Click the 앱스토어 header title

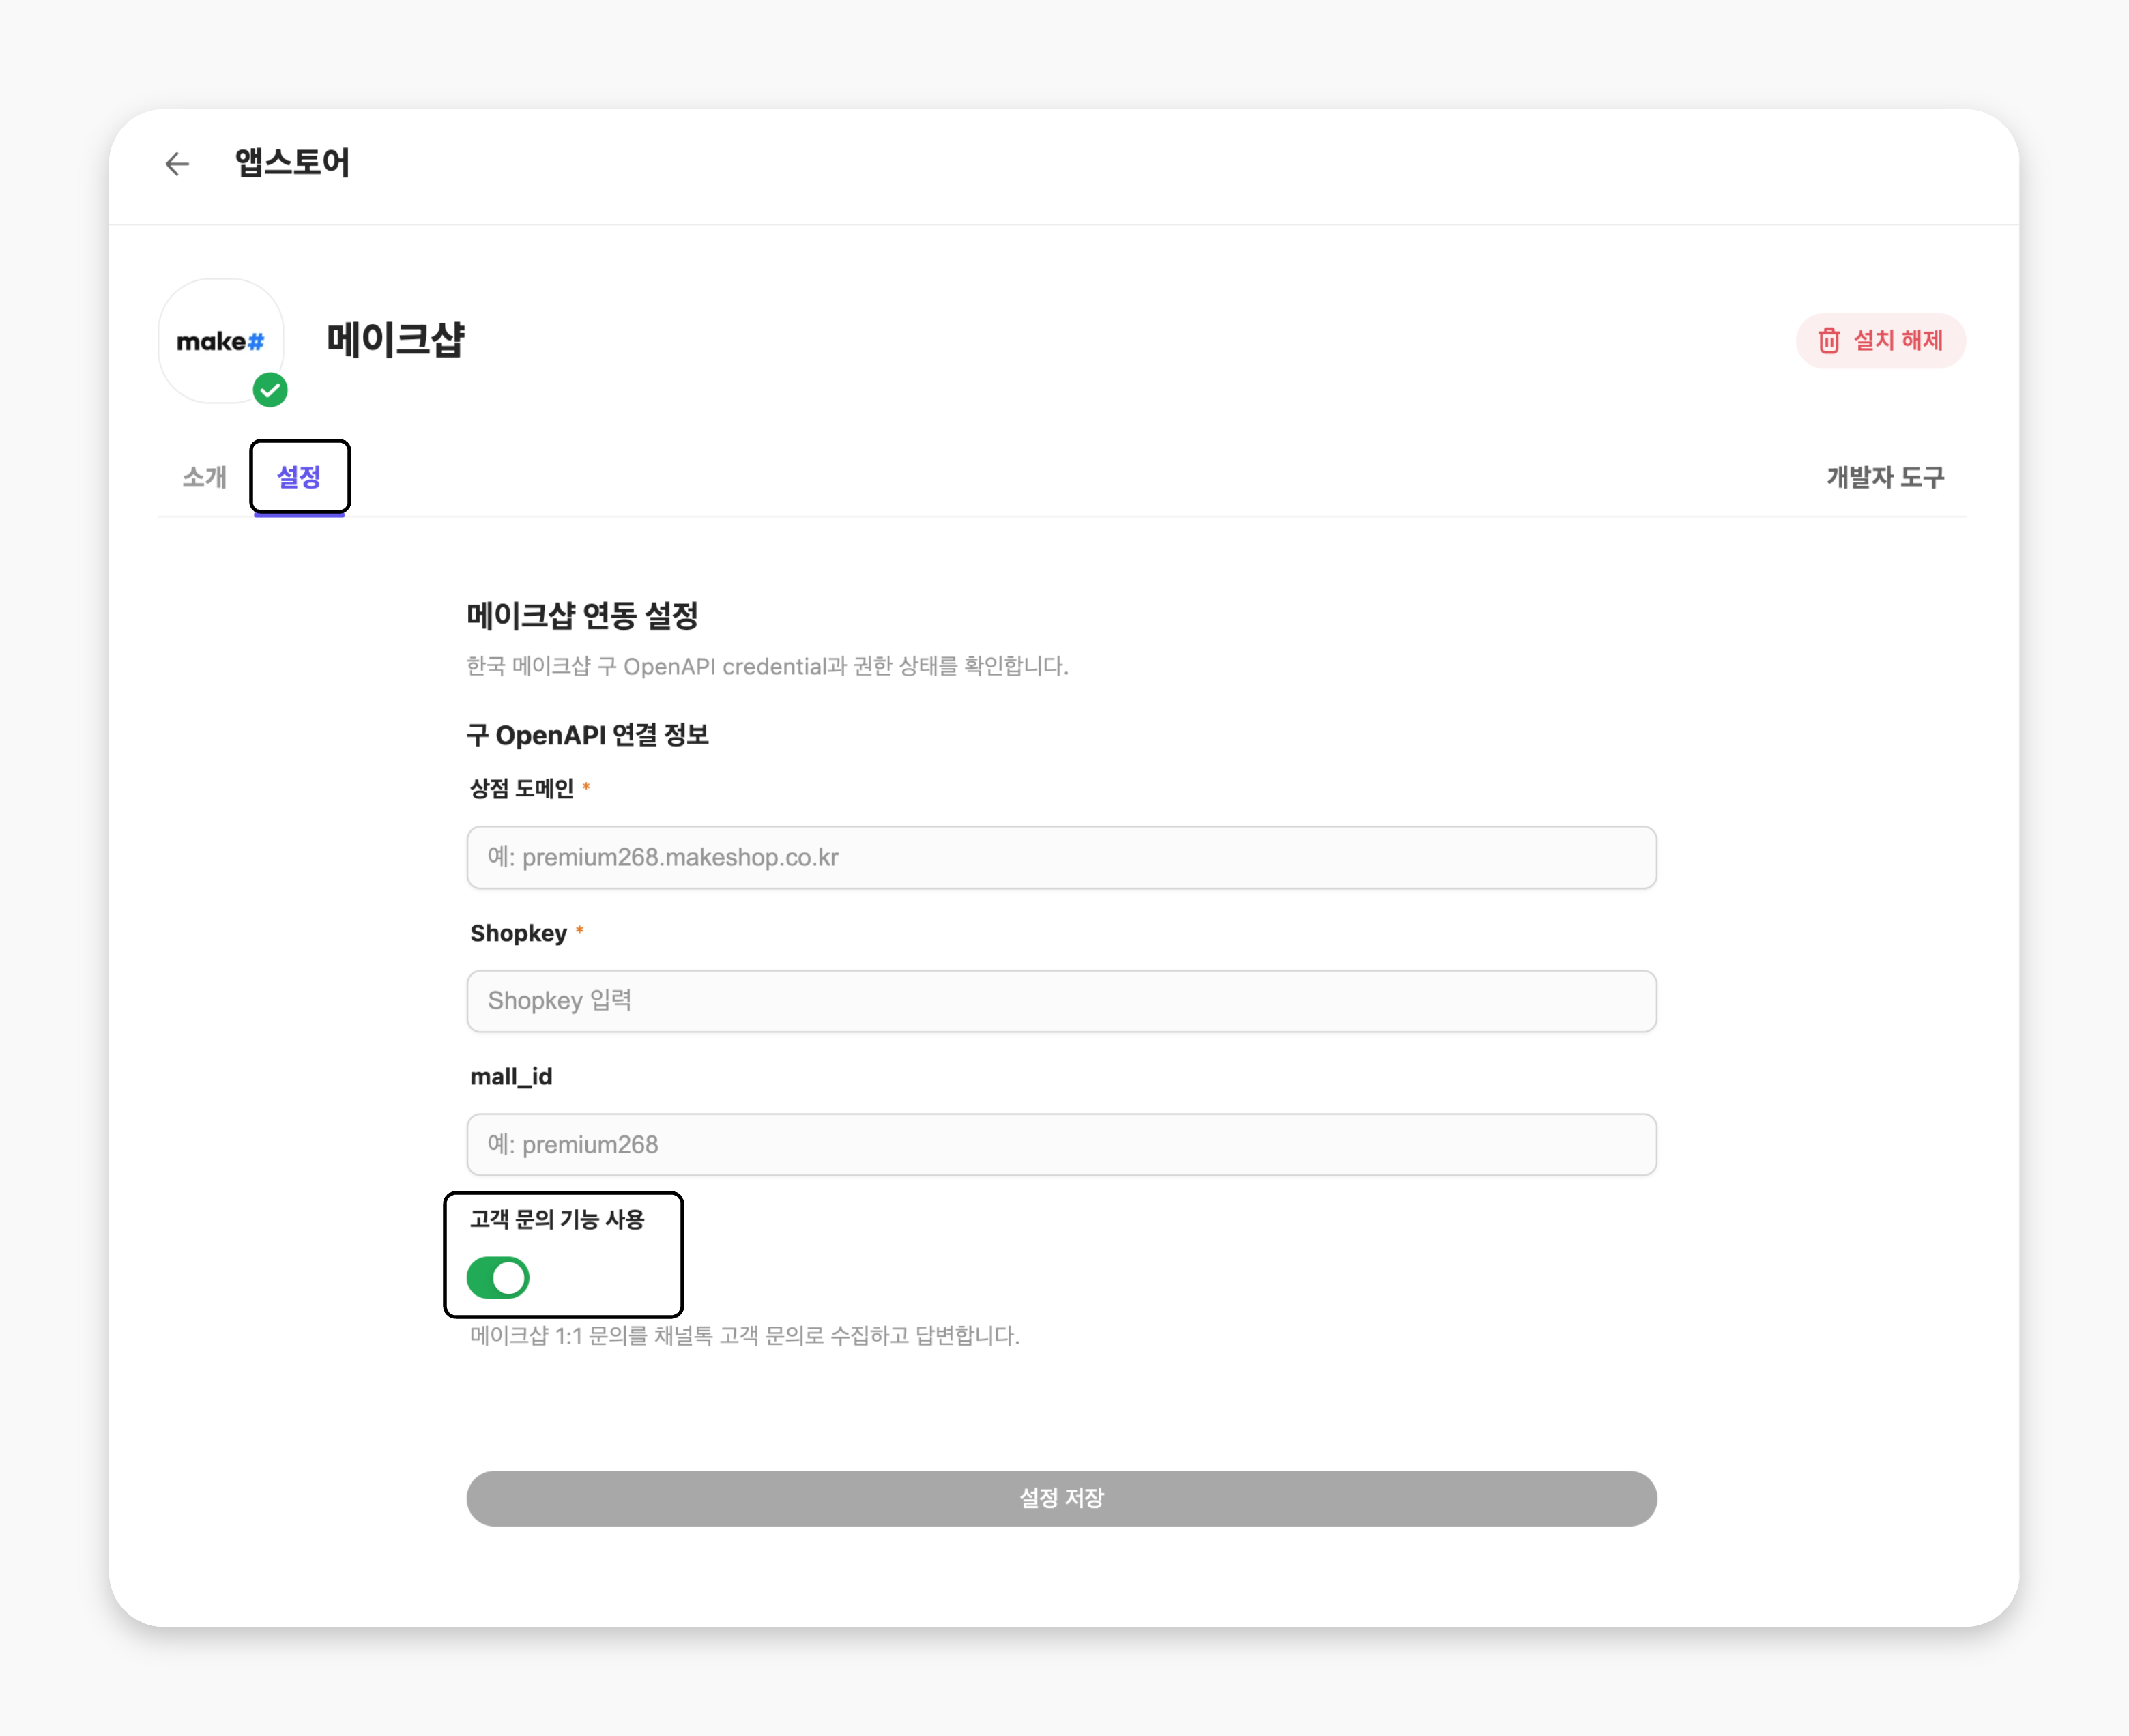point(292,162)
